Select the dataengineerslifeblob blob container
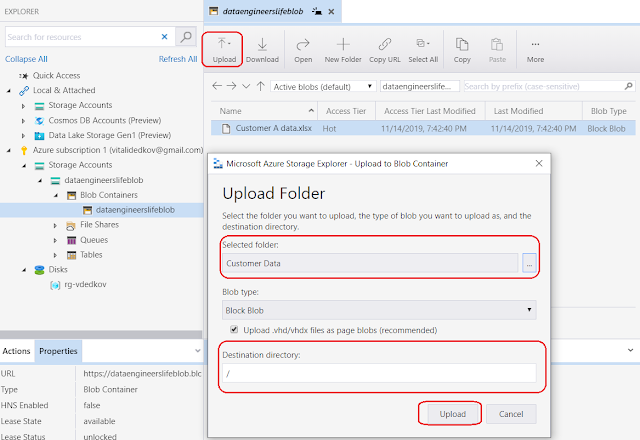Viewport: 640px width, 440px height. click(135, 210)
